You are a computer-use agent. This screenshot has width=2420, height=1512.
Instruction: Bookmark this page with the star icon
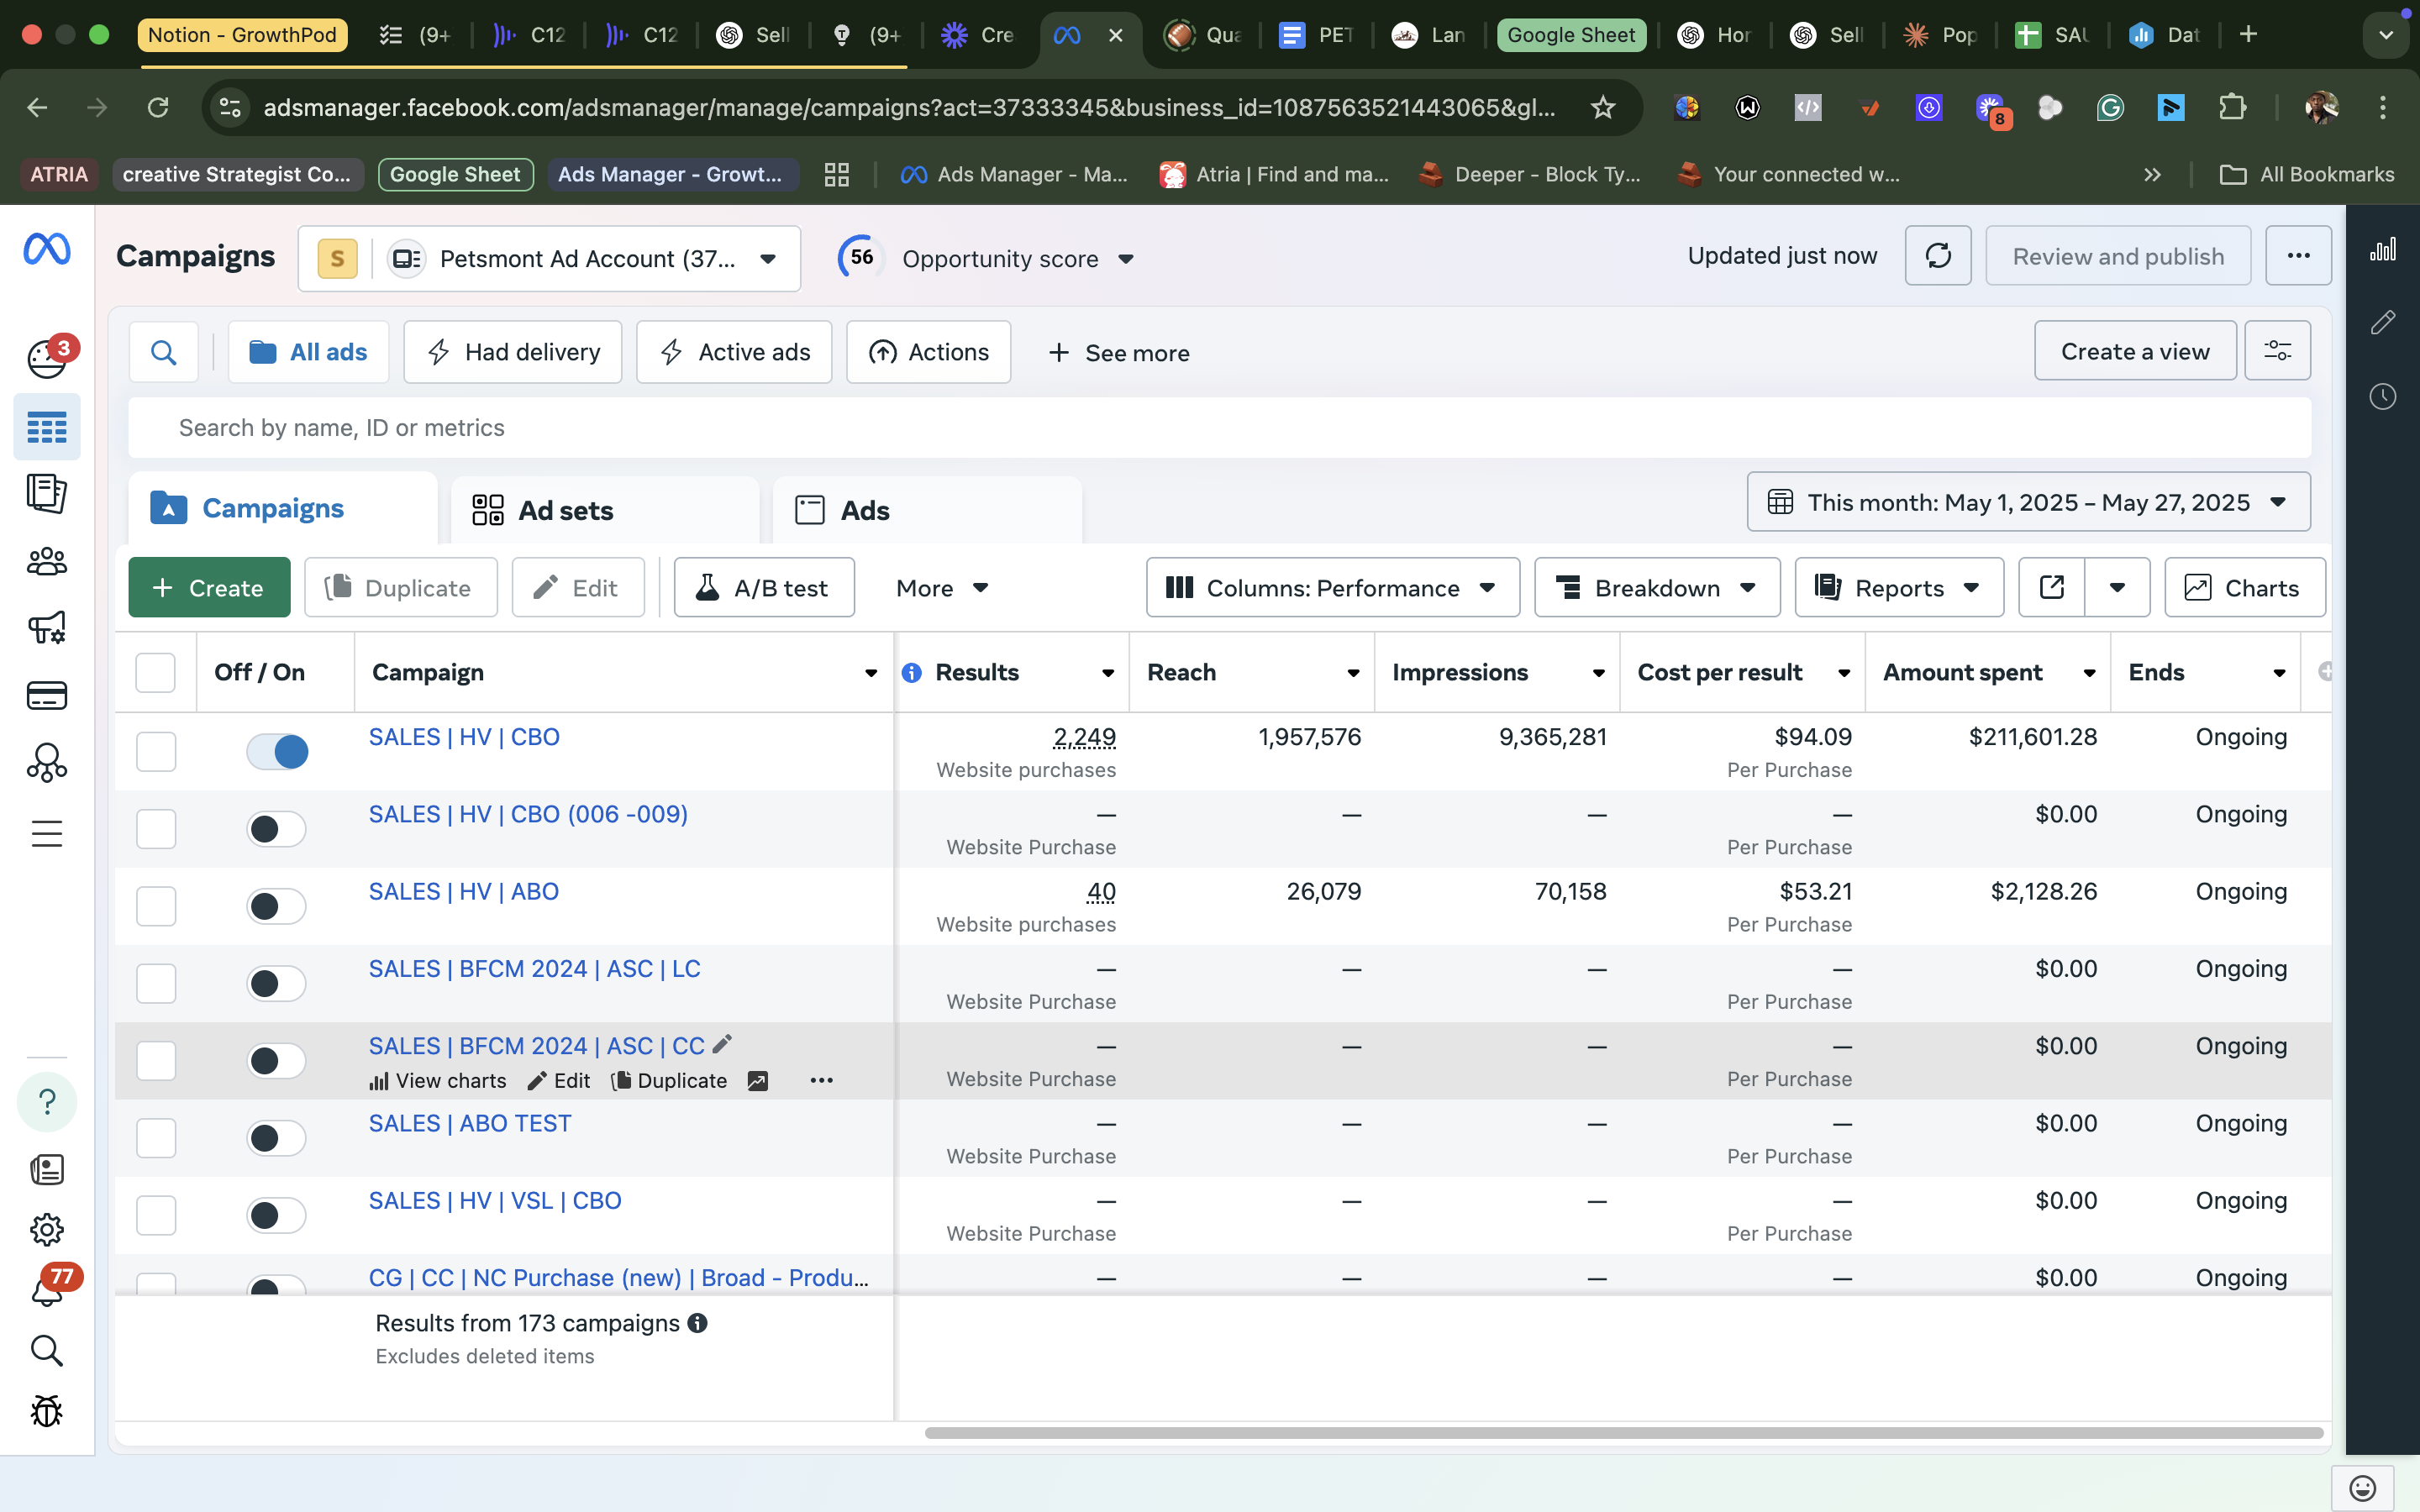click(1602, 107)
